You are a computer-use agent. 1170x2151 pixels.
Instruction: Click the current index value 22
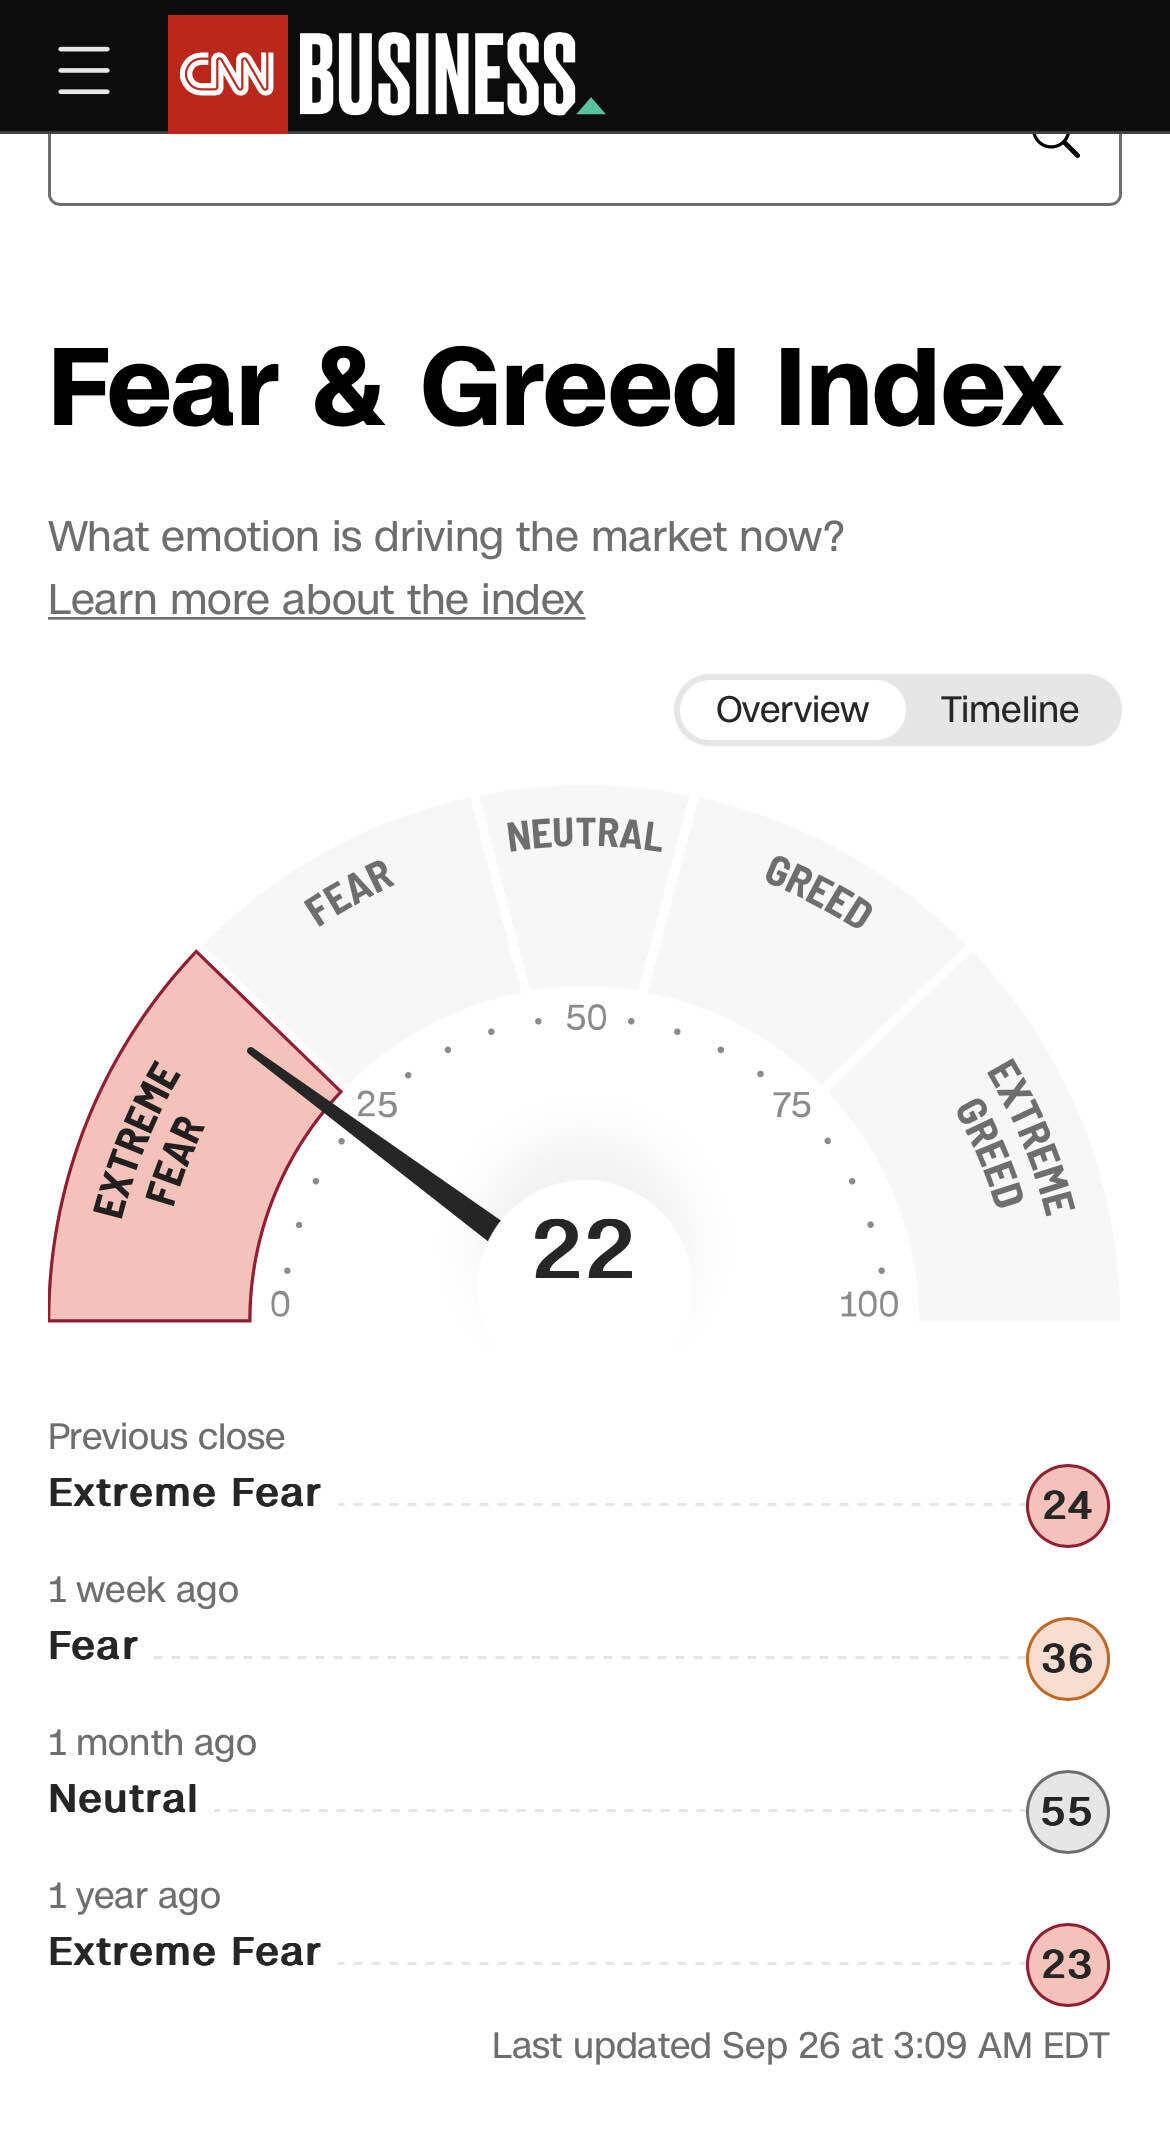[x=584, y=1249]
